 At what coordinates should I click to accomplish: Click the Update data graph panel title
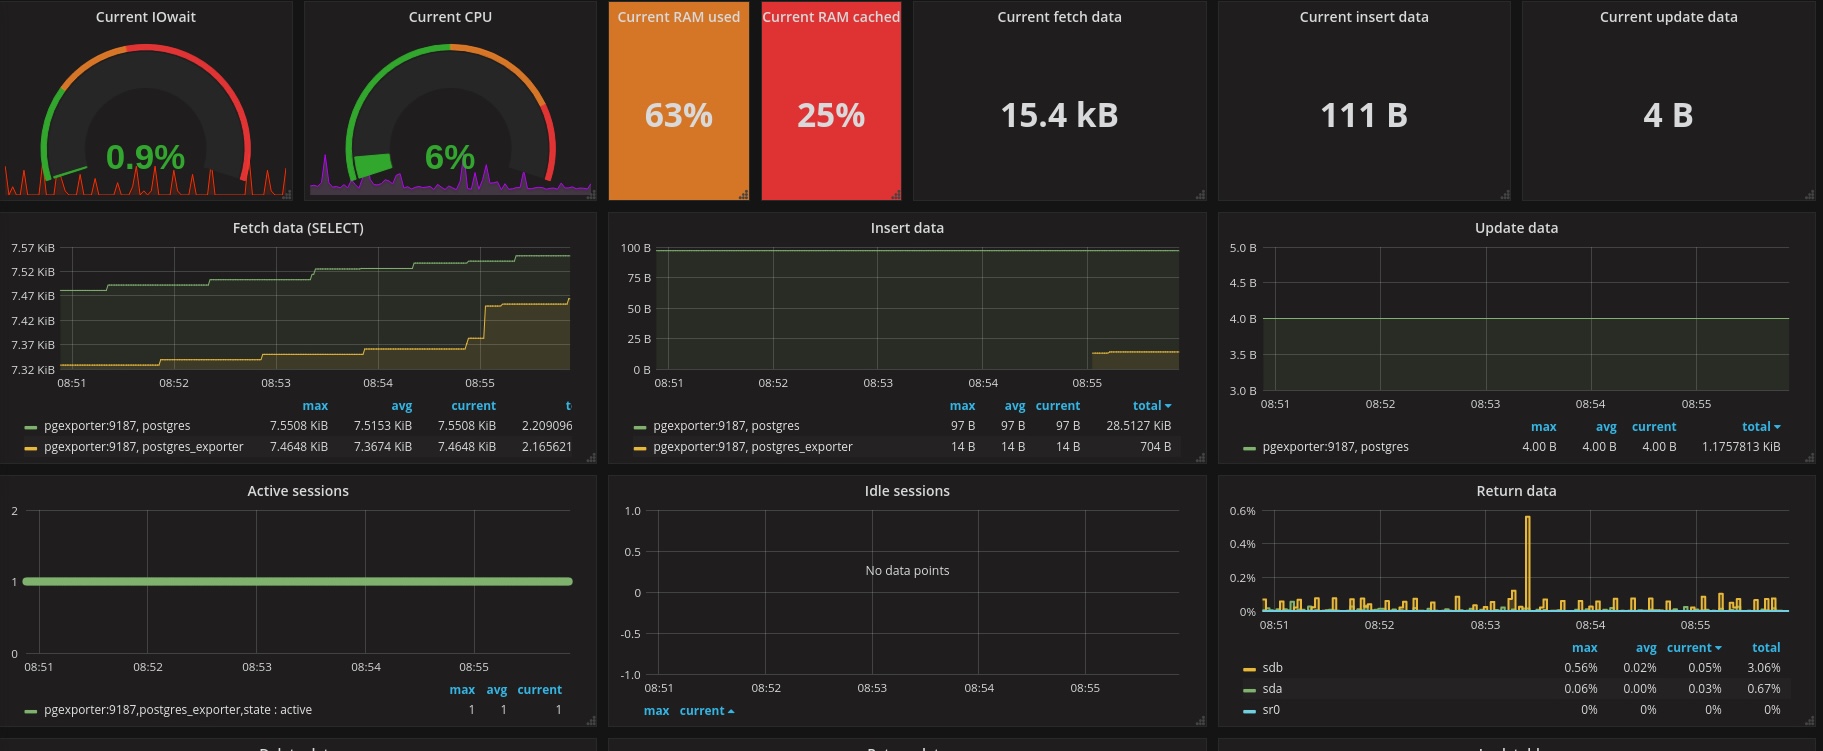1516,228
